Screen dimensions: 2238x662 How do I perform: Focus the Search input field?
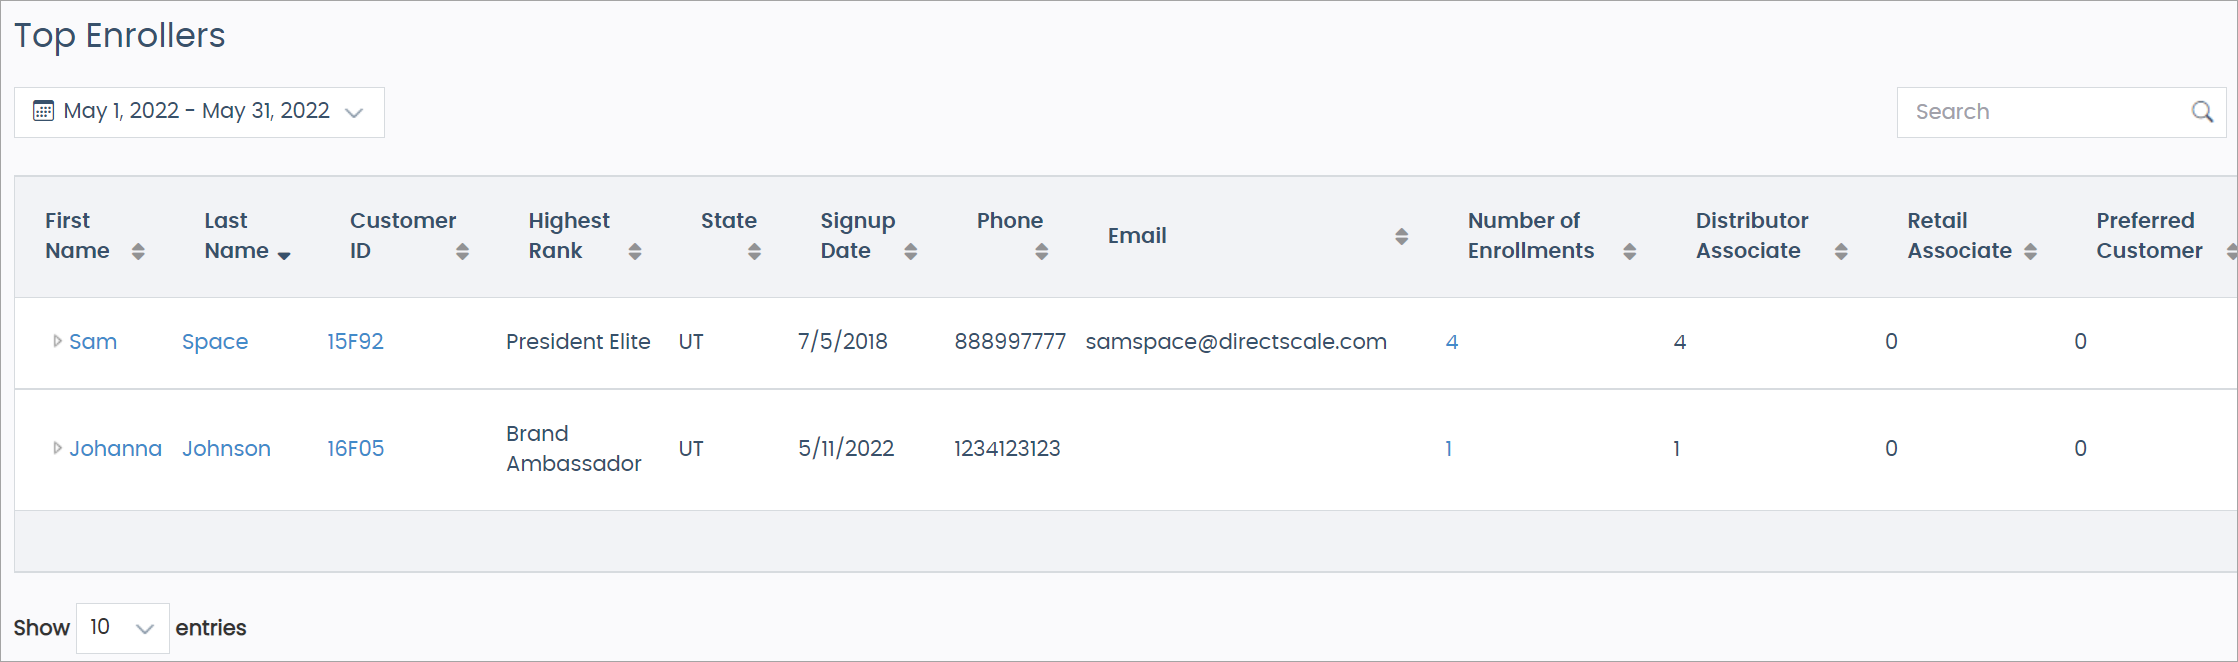[2040, 112]
